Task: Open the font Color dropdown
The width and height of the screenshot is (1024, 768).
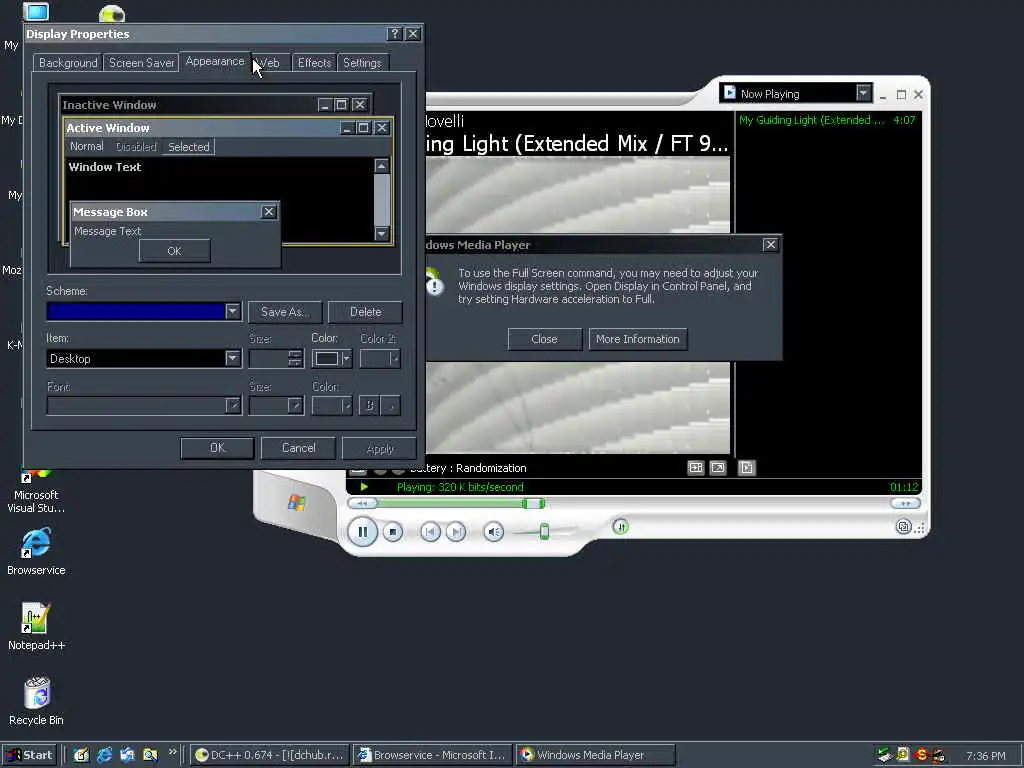Action: point(332,406)
